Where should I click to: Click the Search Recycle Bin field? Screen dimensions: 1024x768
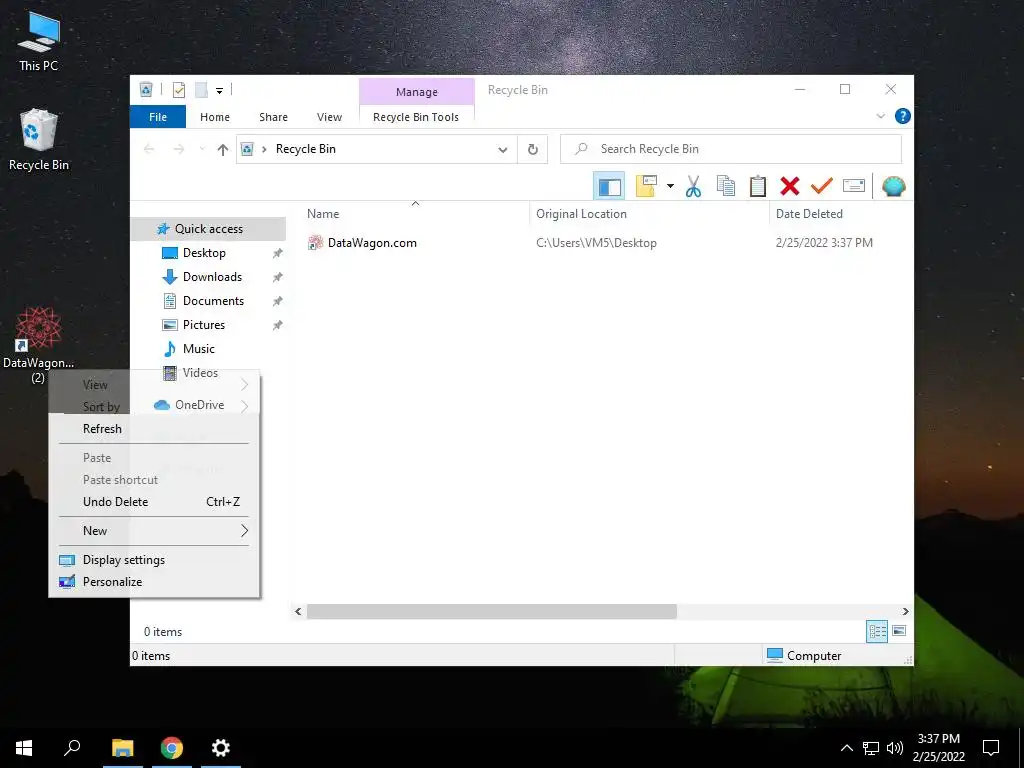(731, 149)
